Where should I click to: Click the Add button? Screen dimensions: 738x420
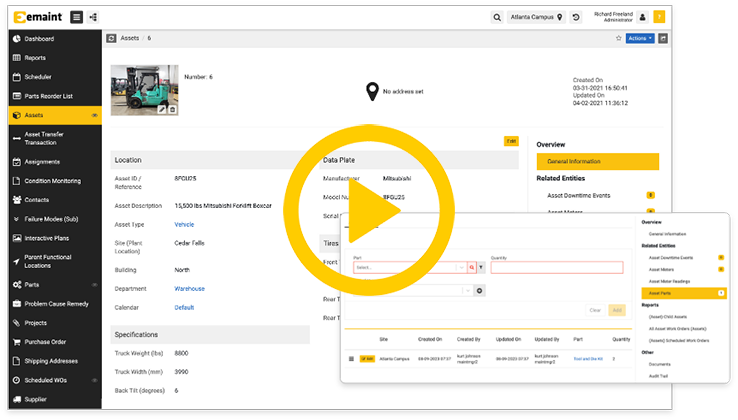click(617, 310)
